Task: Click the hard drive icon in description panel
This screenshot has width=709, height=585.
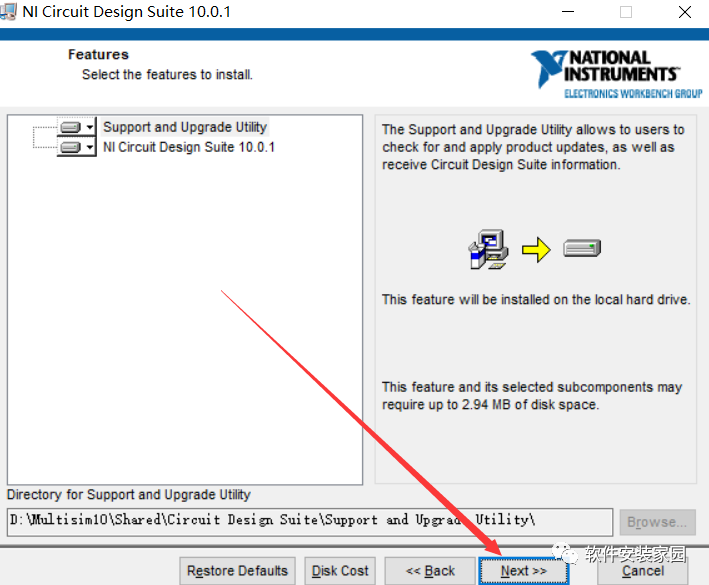Action: click(582, 248)
